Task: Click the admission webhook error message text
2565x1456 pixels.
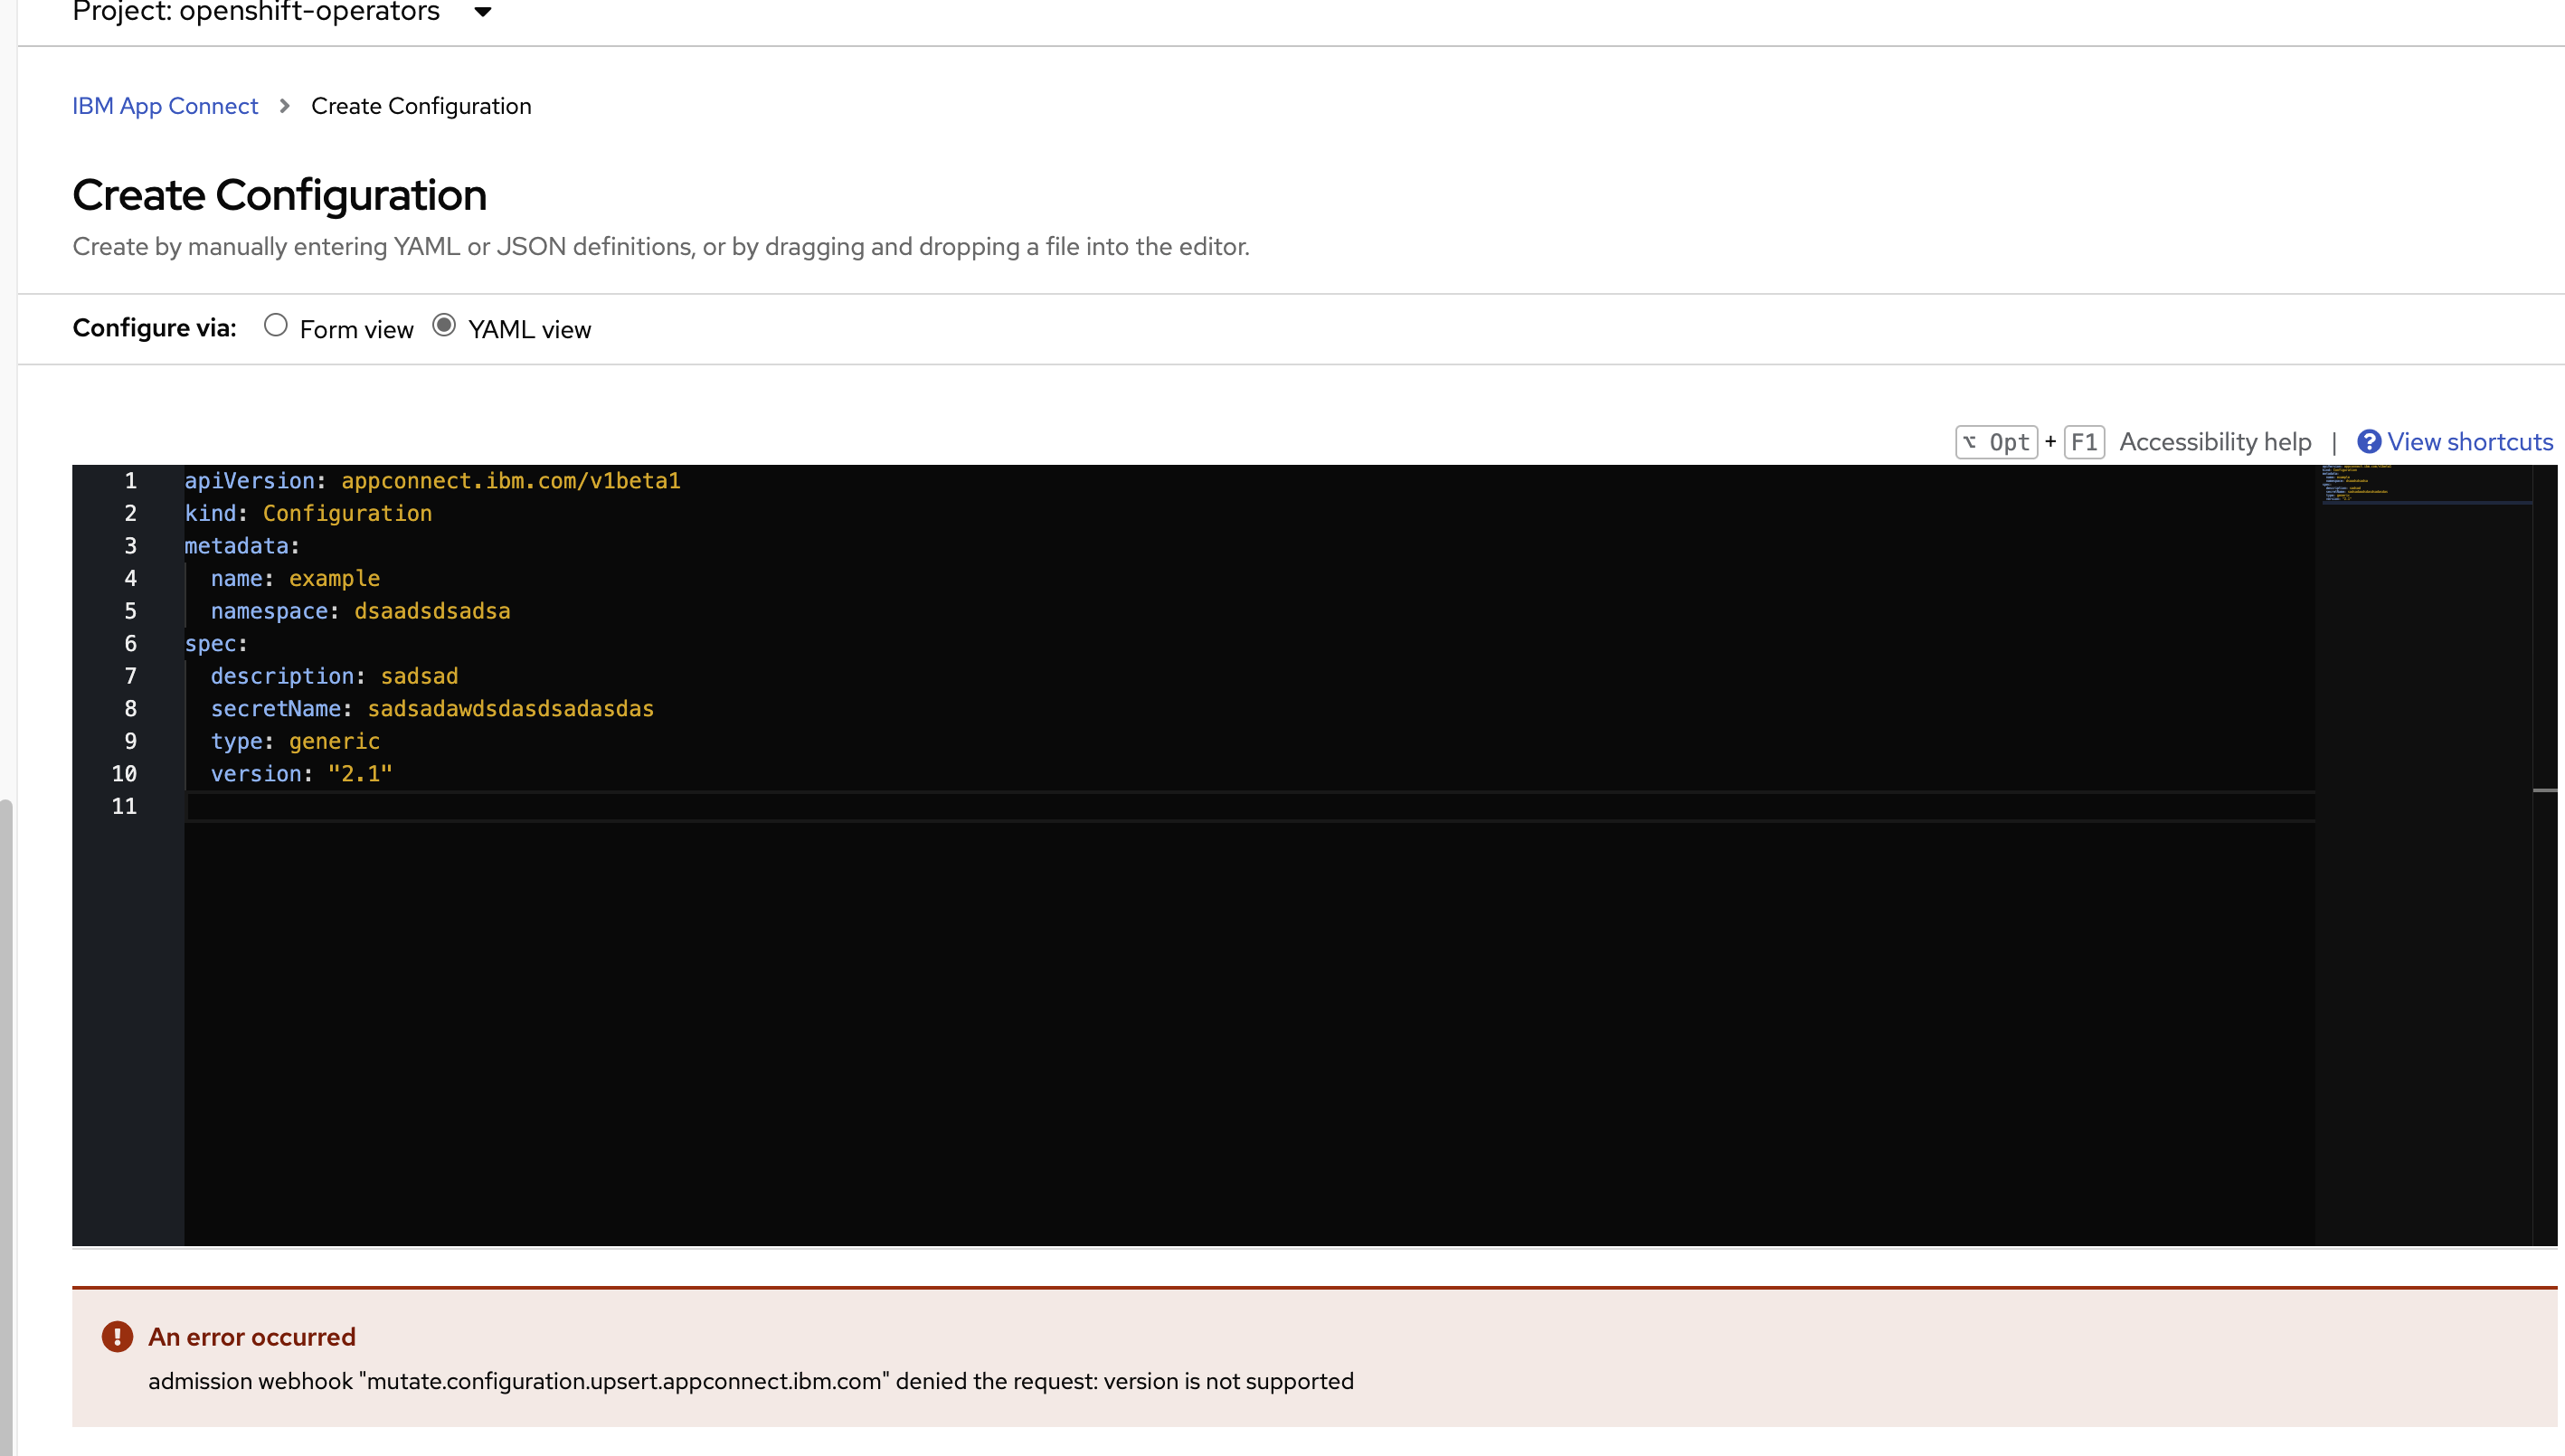Action: [751, 1381]
